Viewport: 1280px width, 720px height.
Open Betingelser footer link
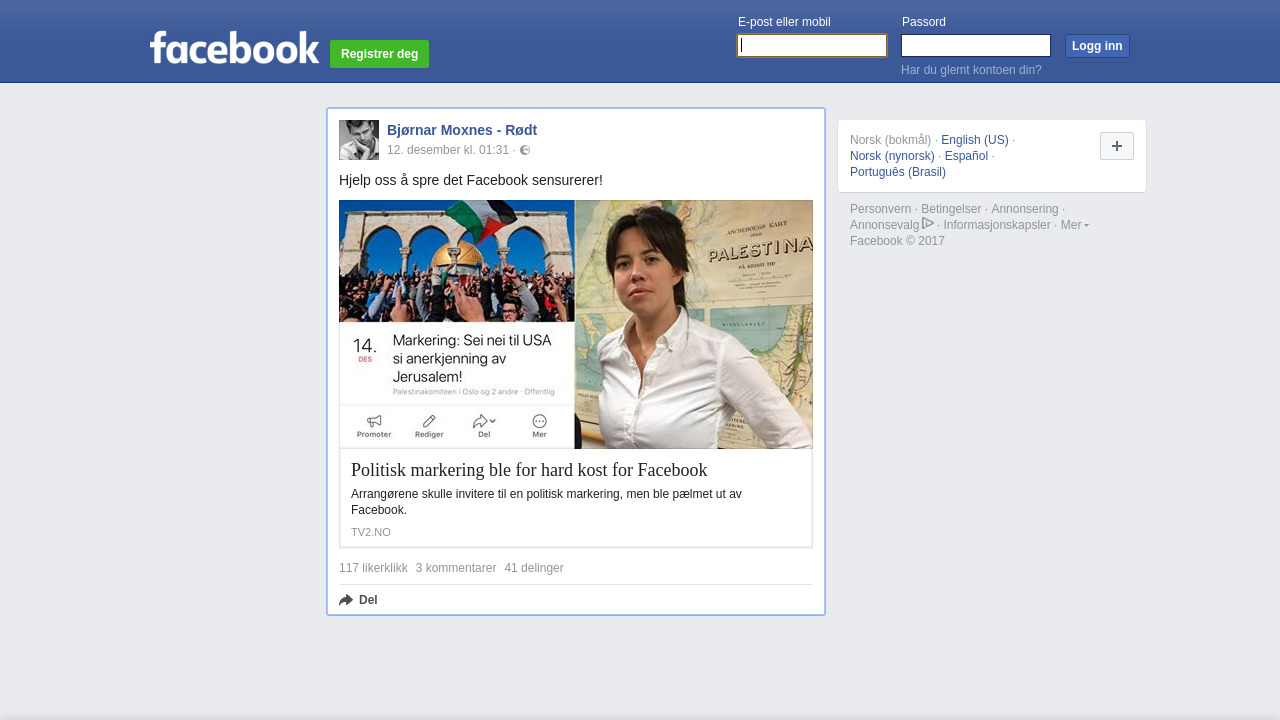(951, 209)
